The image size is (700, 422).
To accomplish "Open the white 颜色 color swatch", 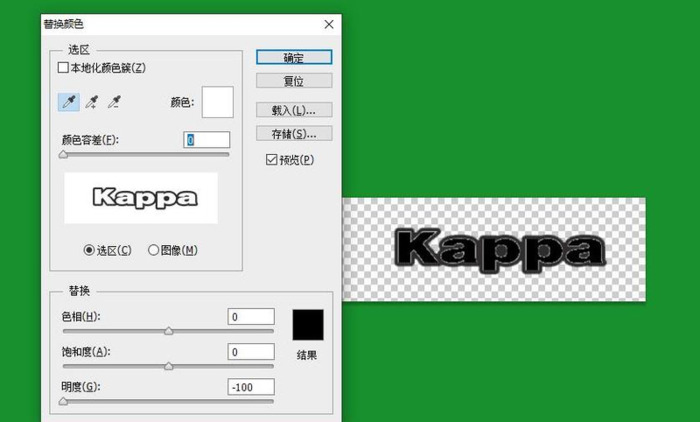I will tap(217, 102).
